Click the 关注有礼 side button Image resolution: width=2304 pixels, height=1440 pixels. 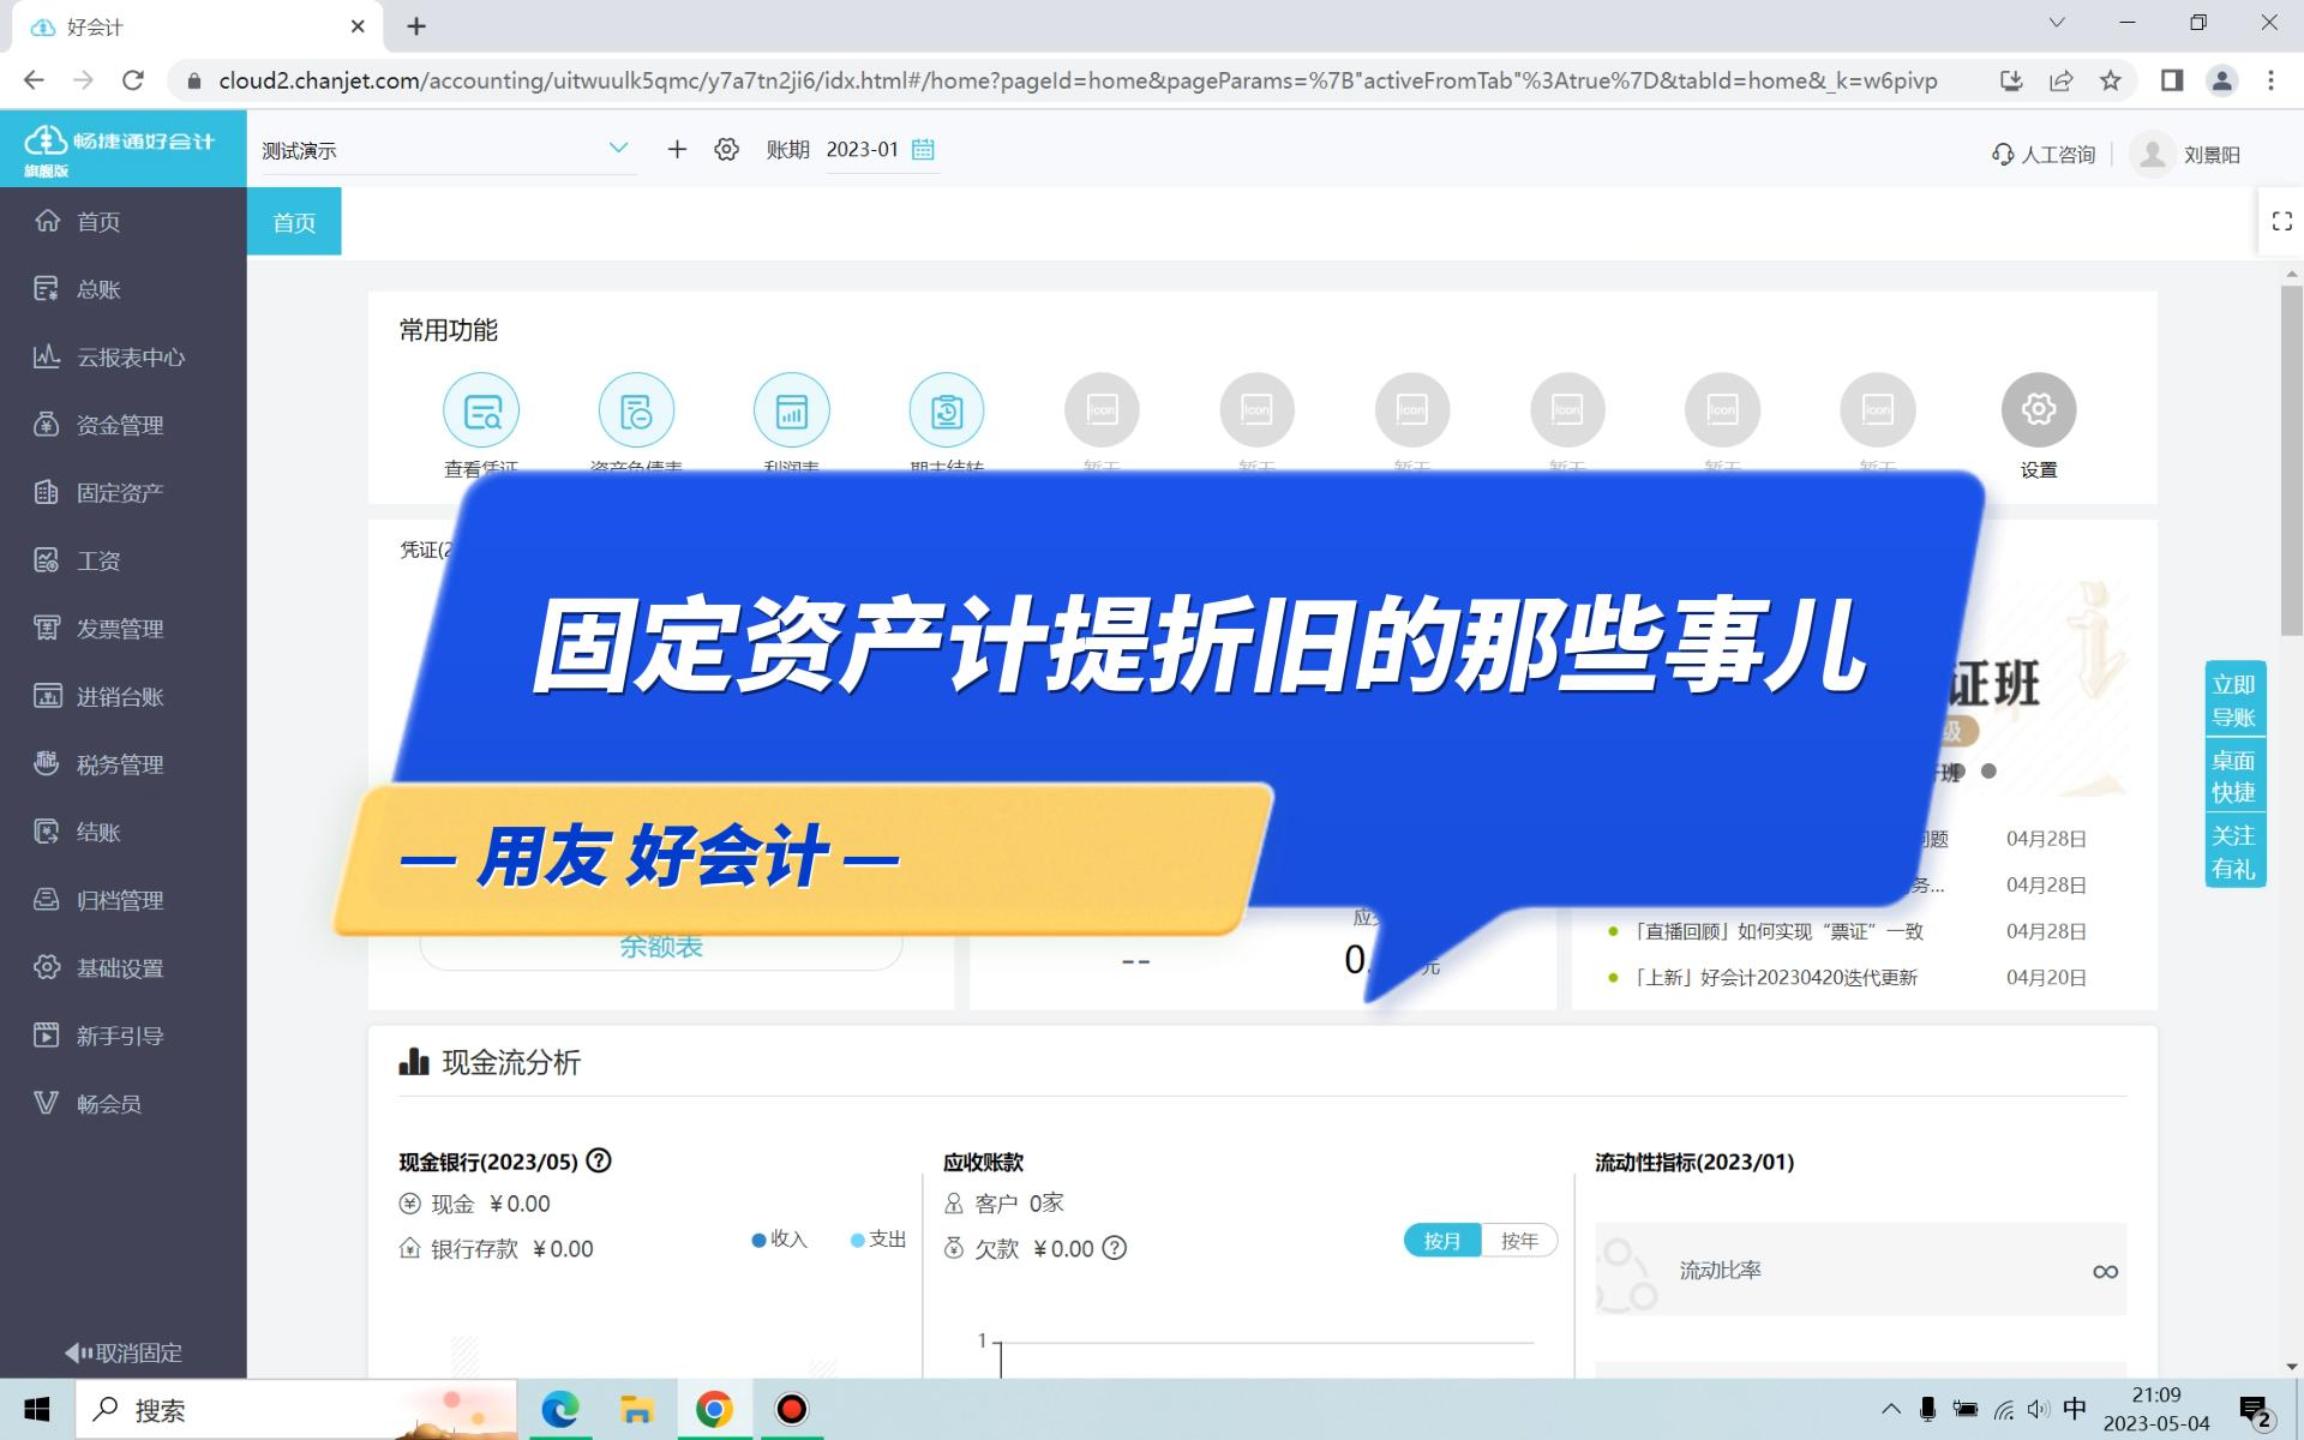pos(2234,852)
